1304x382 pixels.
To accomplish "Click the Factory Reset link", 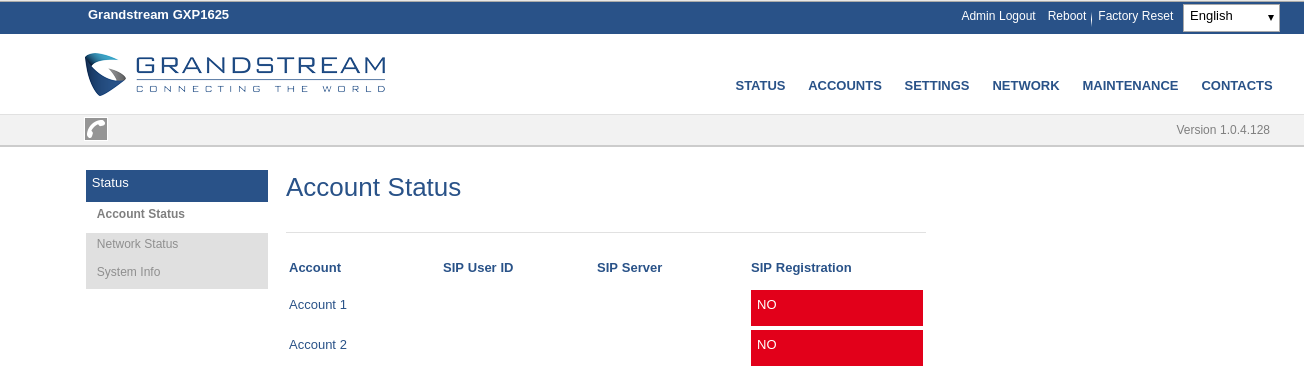I will [x=1135, y=16].
